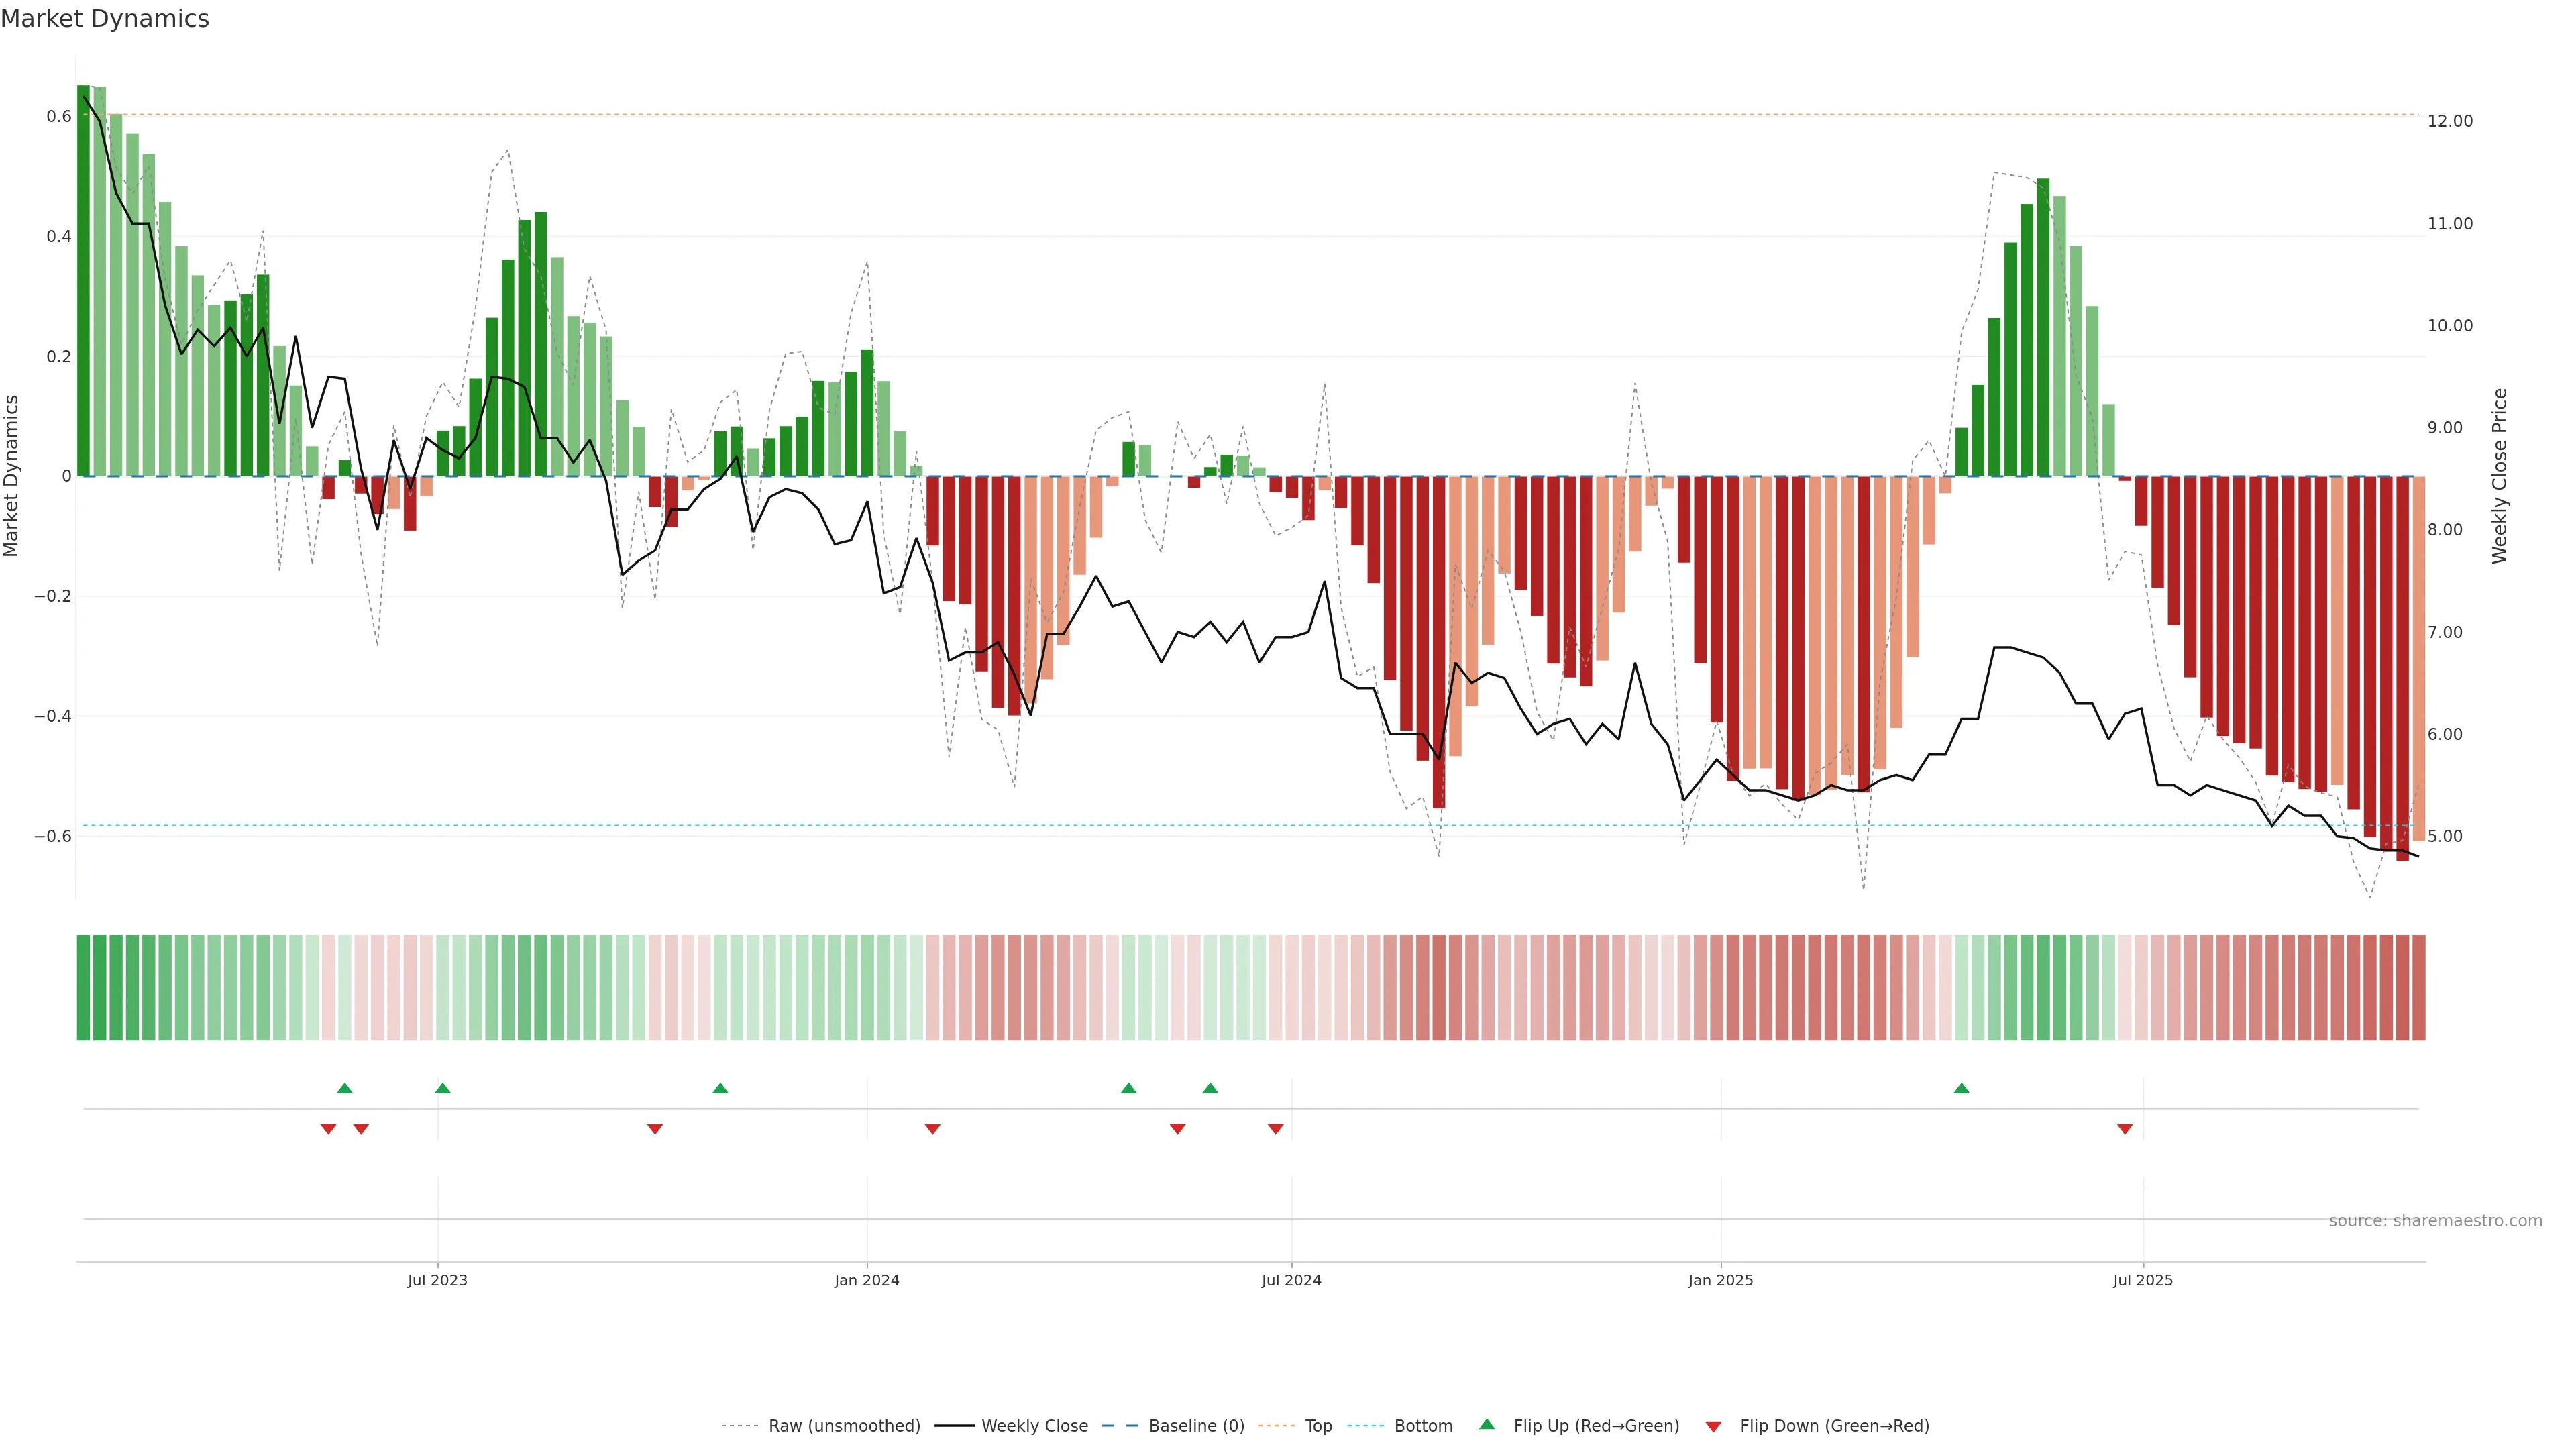Screen dimensions: 2576x1449
Task: Click the Jul 2025 x-axis label
Action: (2142, 1280)
